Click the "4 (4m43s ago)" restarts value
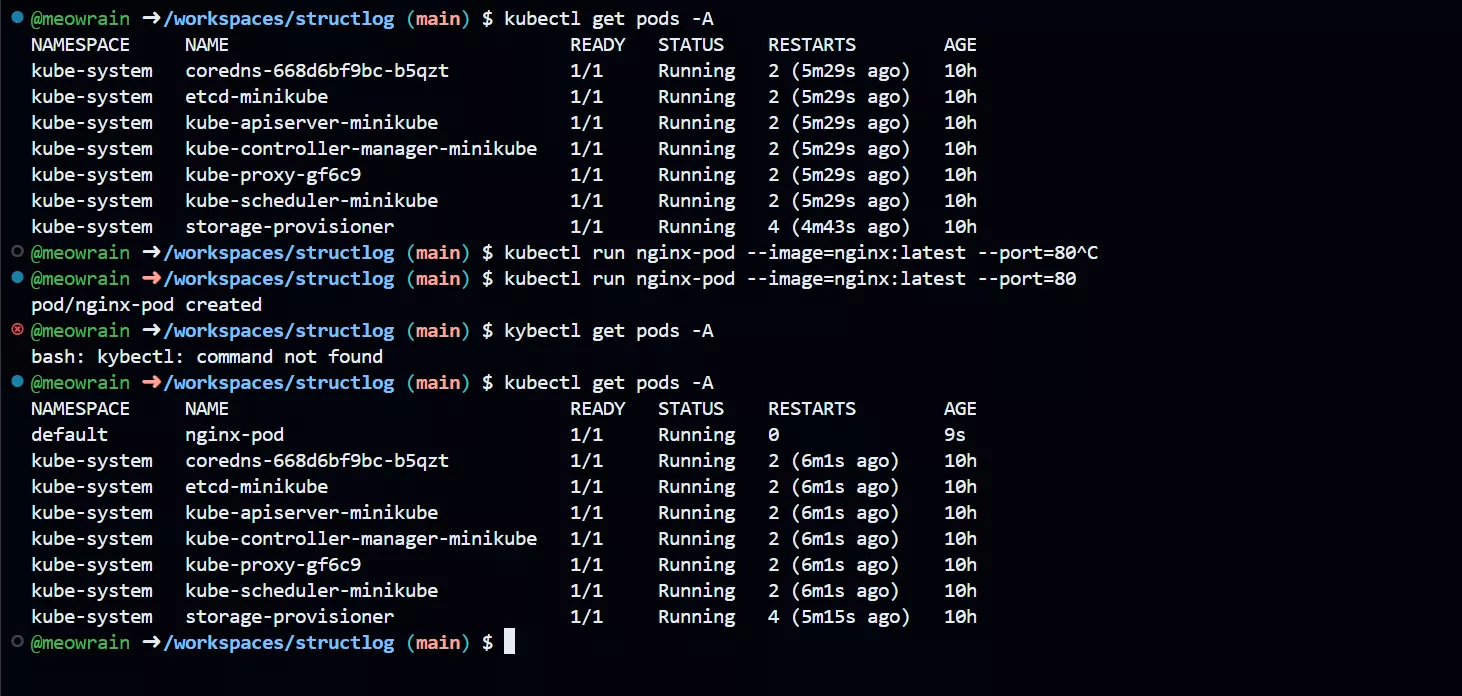This screenshot has height=696, width=1462. (838, 227)
